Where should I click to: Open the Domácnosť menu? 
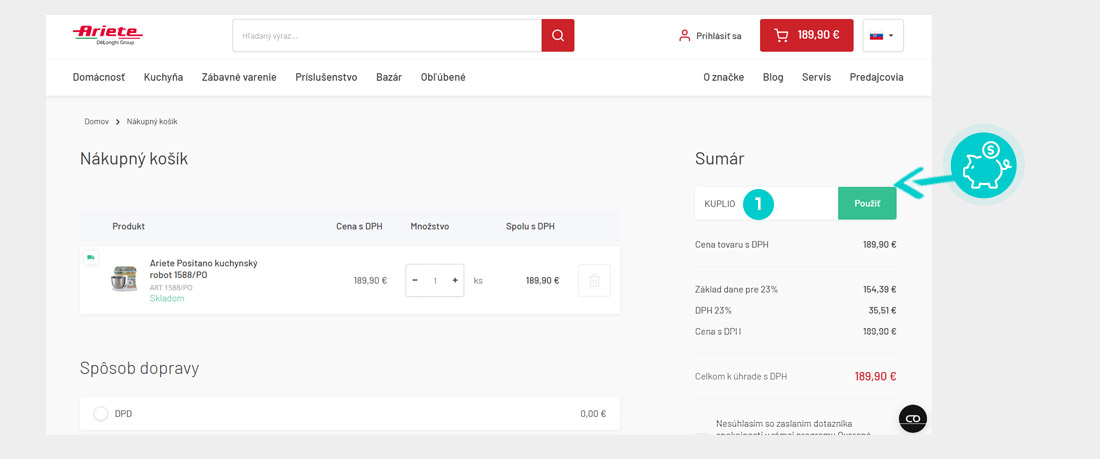coord(99,77)
